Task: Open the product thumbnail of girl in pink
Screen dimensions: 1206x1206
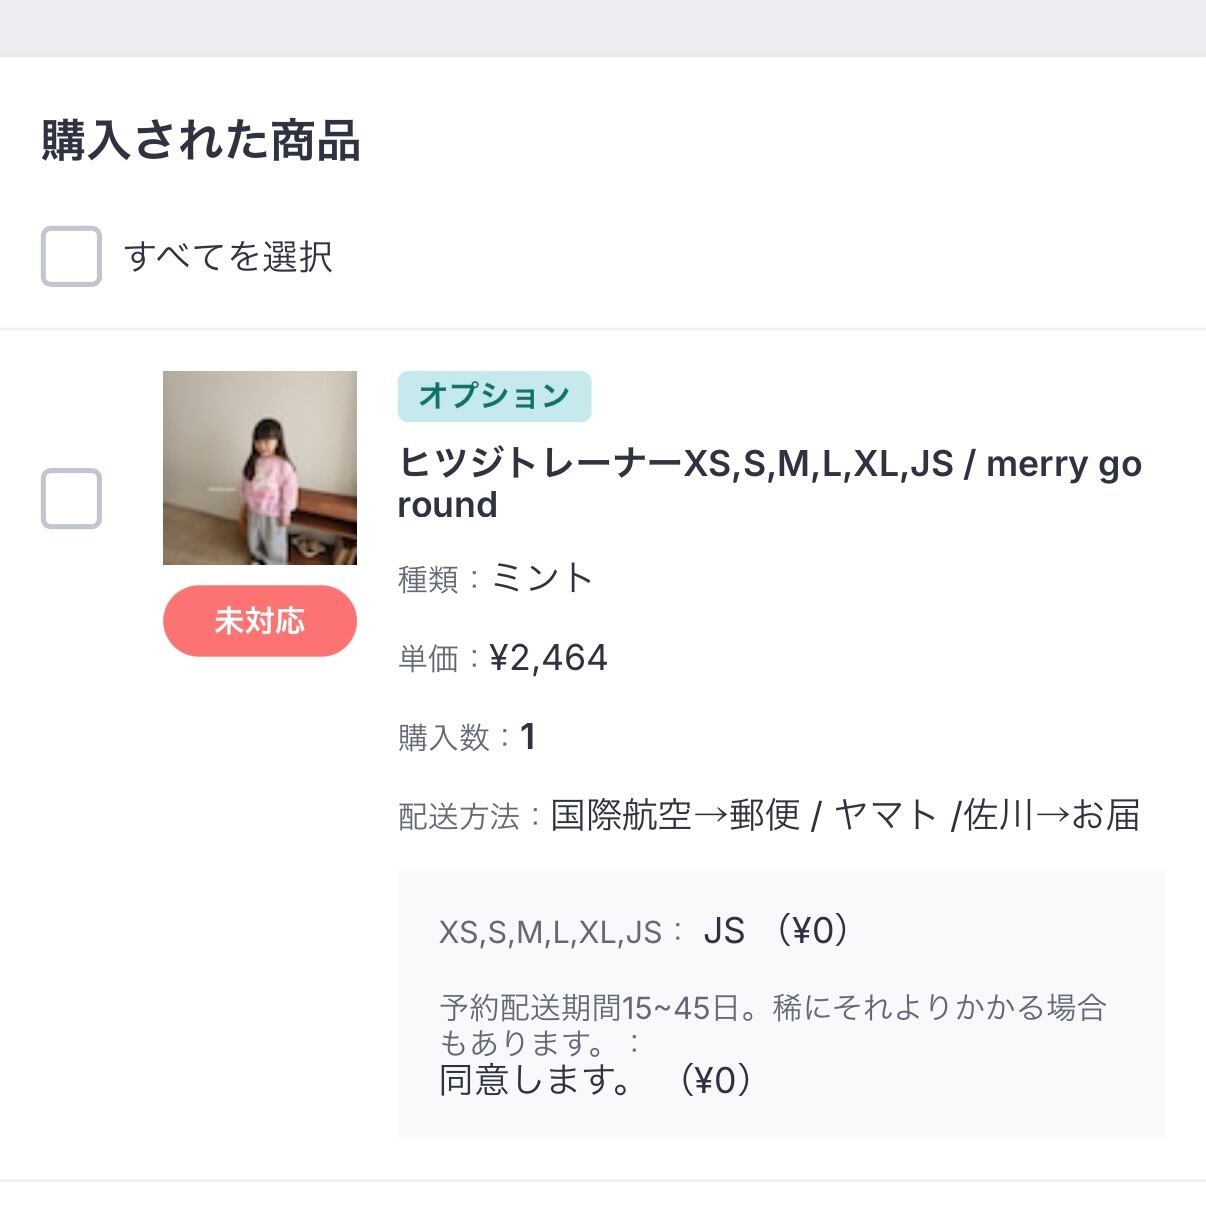Action: (x=260, y=468)
